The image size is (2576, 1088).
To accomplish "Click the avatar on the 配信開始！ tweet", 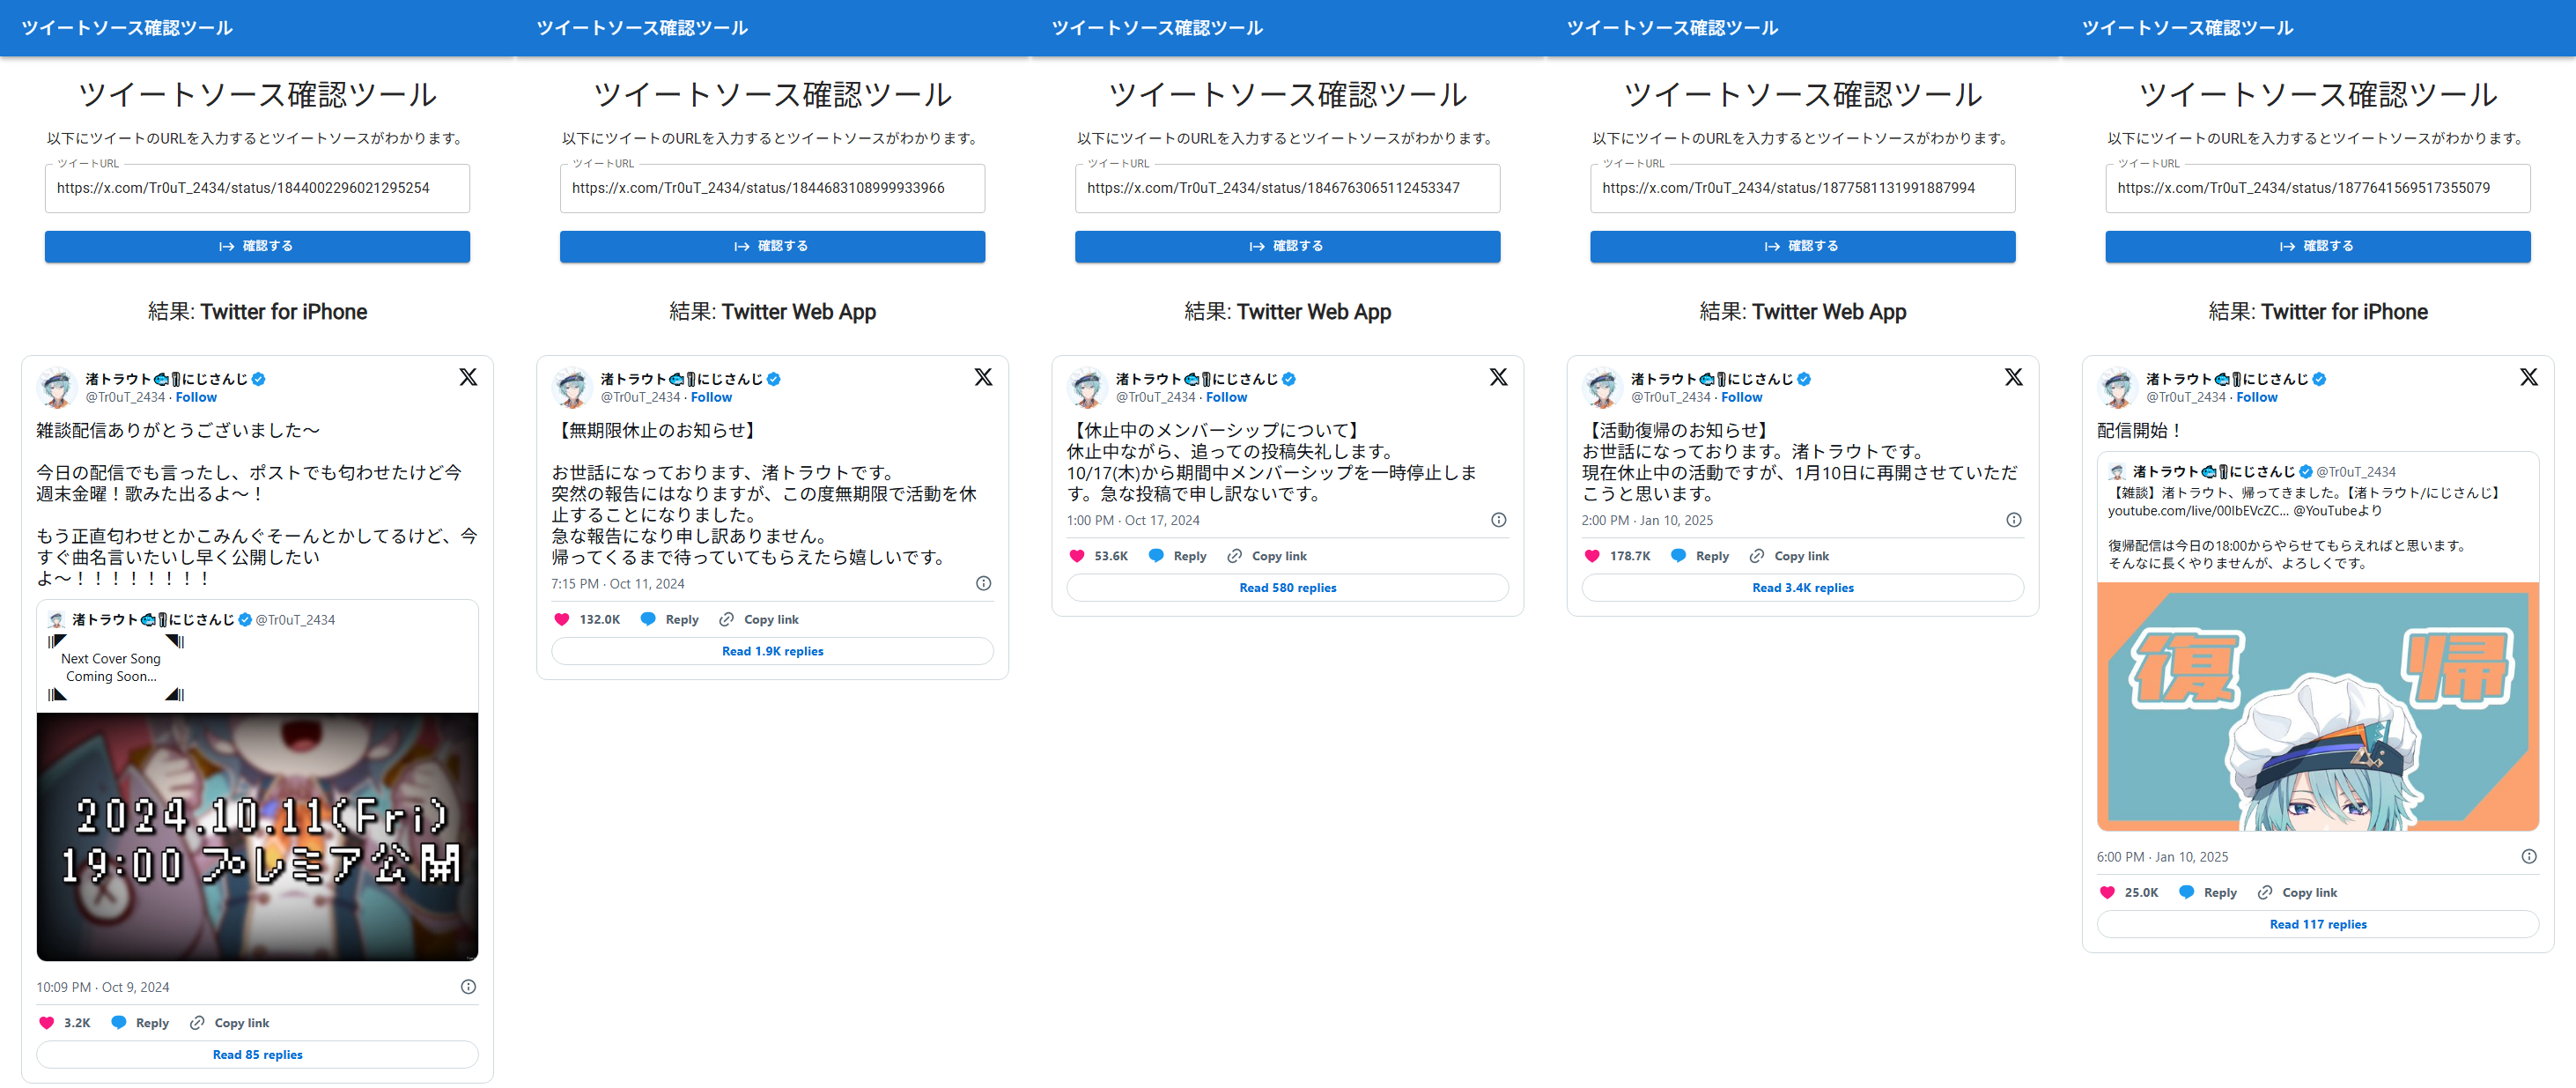I will tap(2117, 388).
